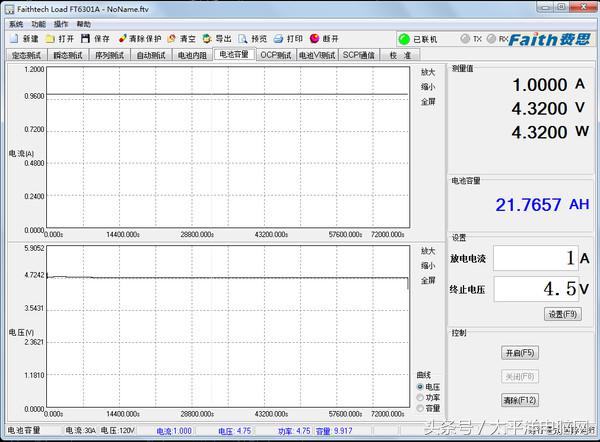600x442 pixels.
Task: Click 放大 beside the current graph
Action: click(427, 72)
